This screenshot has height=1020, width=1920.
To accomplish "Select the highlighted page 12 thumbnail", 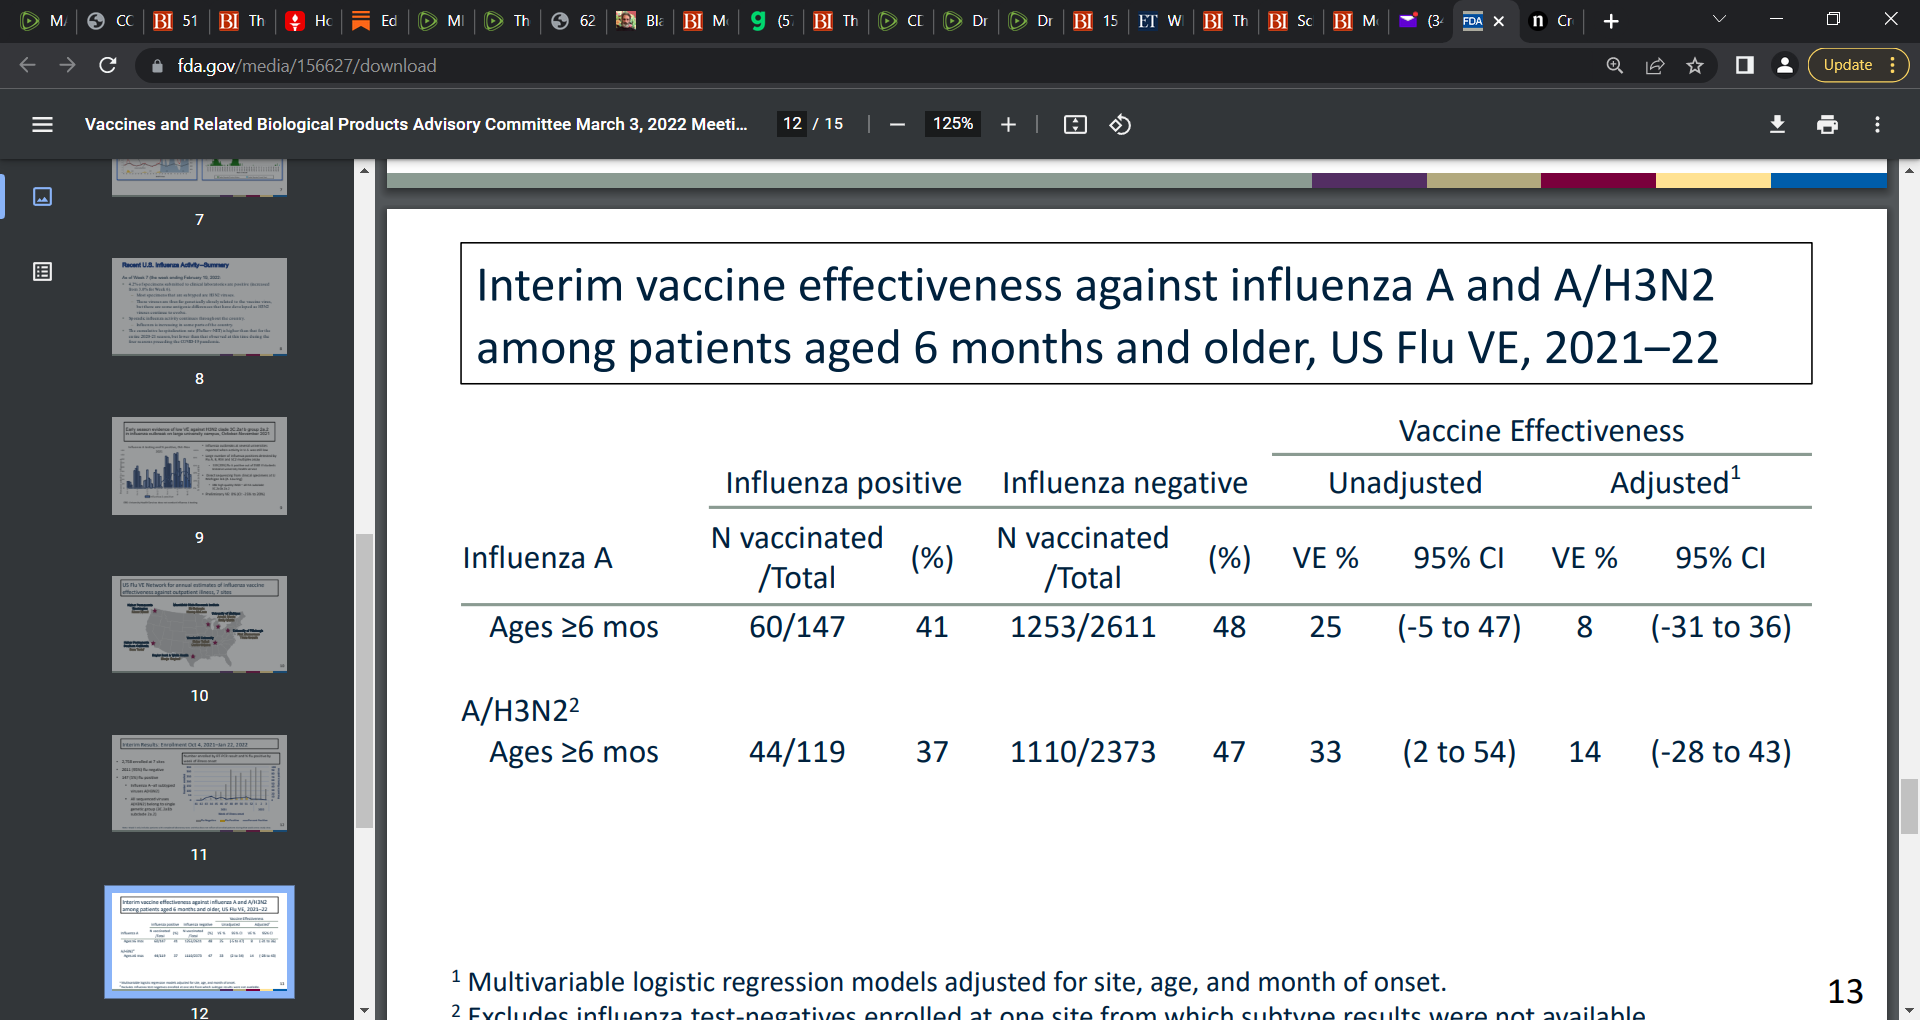I will pos(199,941).
